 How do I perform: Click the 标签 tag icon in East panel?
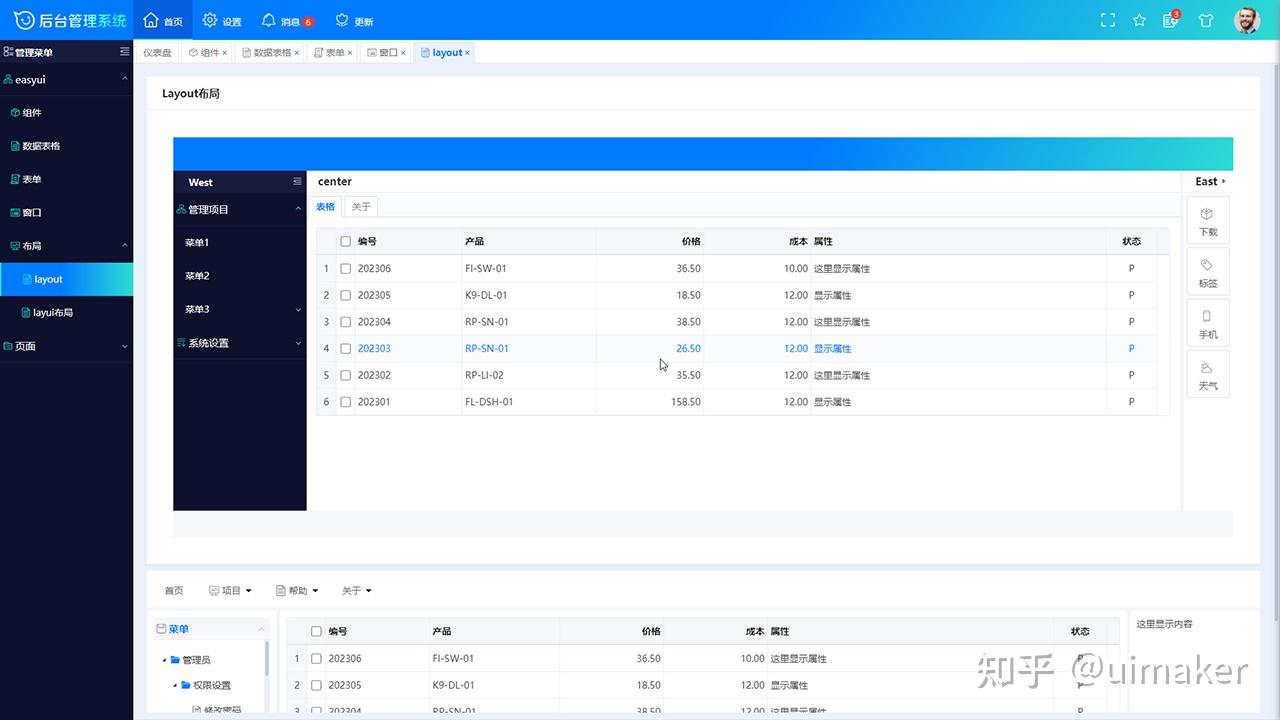click(1207, 270)
